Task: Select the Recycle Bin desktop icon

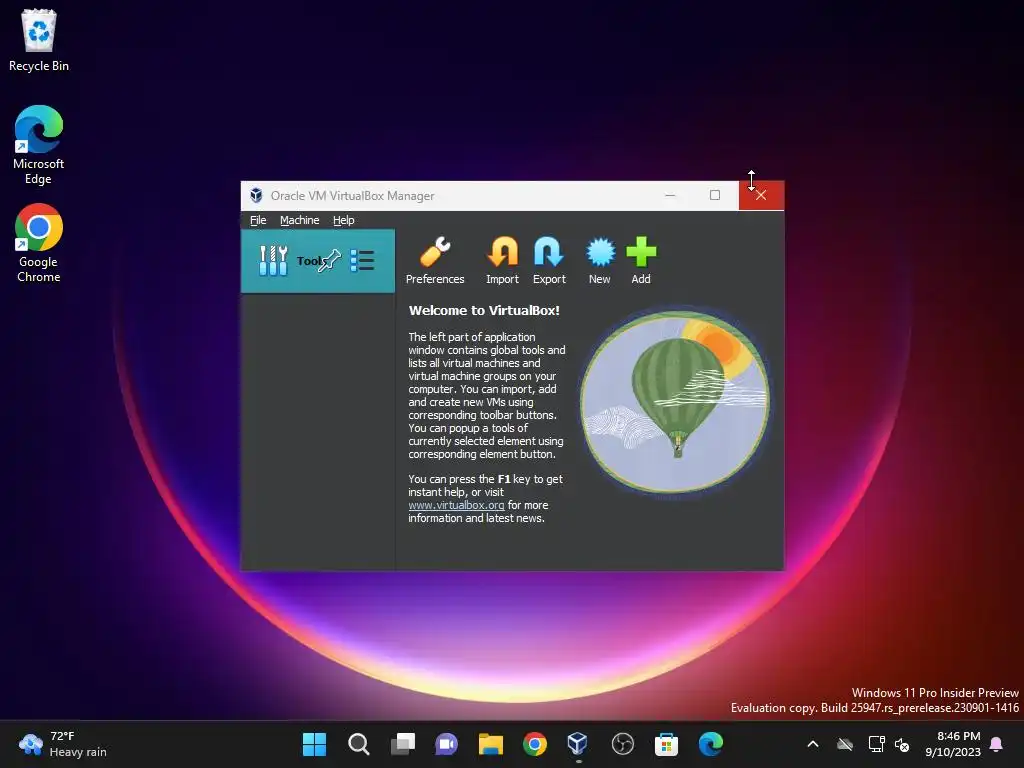Action: coord(39,40)
